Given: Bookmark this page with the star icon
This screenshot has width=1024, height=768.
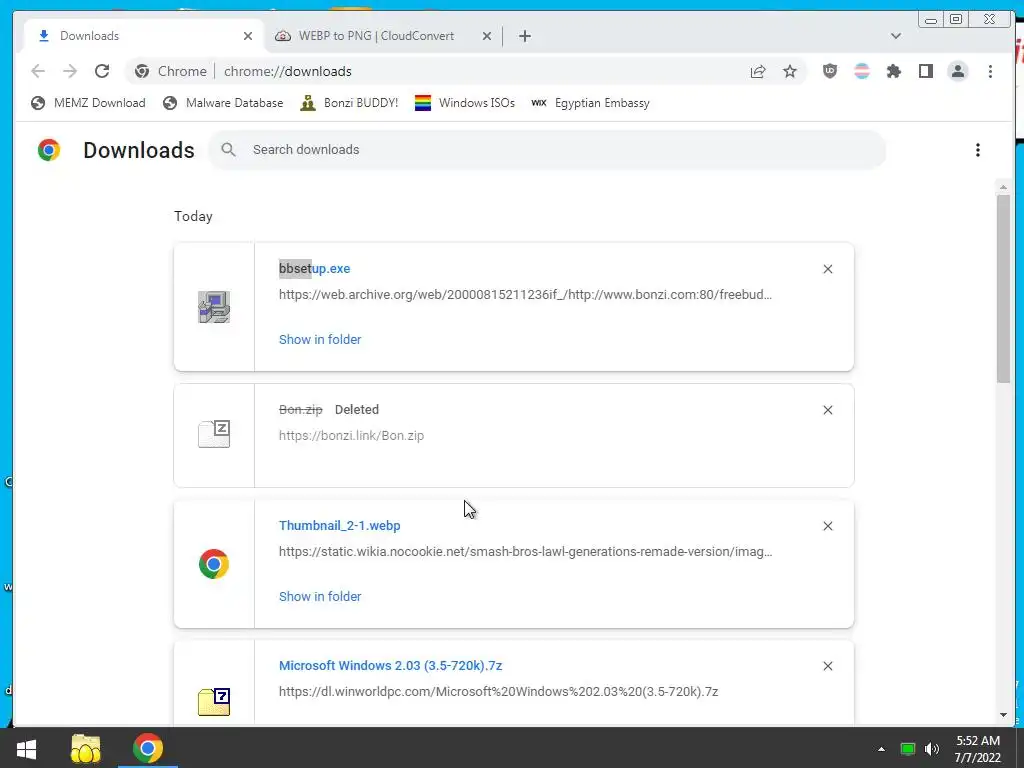Looking at the screenshot, I should (790, 71).
